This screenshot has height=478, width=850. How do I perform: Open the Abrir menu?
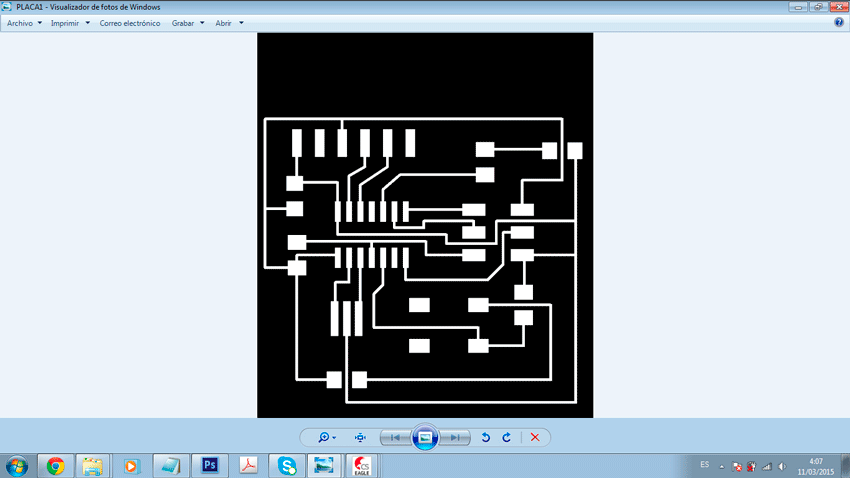tap(223, 23)
